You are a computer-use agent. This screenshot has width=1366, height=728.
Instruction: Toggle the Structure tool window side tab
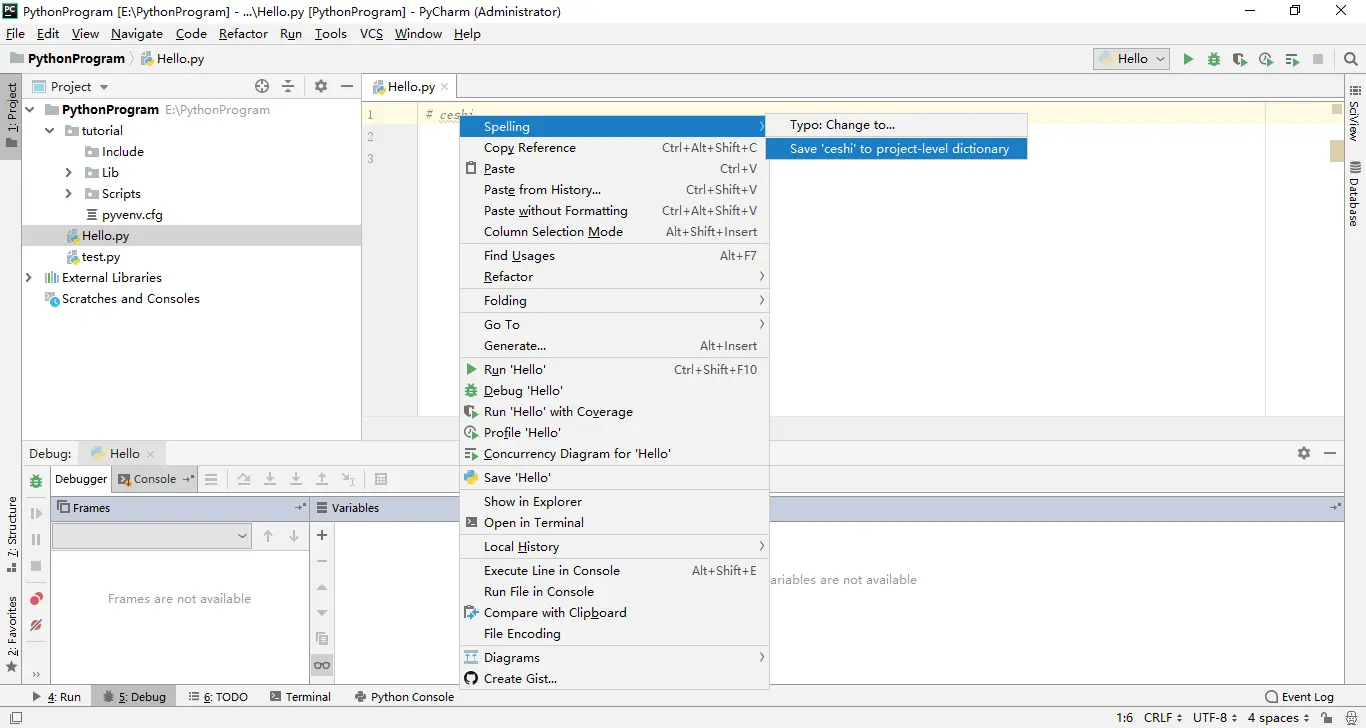coord(12,534)
